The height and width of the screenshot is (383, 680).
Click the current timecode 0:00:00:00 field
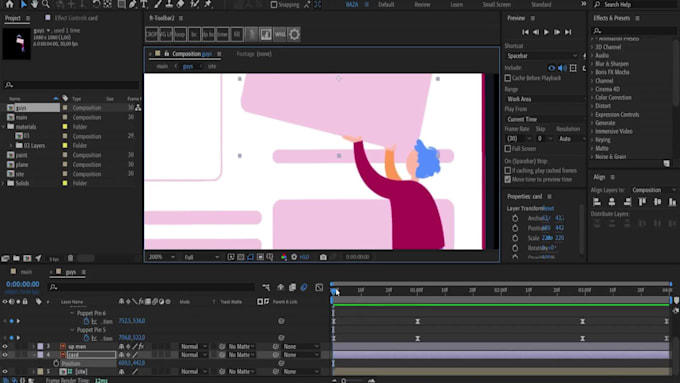[x=23, y=284]
